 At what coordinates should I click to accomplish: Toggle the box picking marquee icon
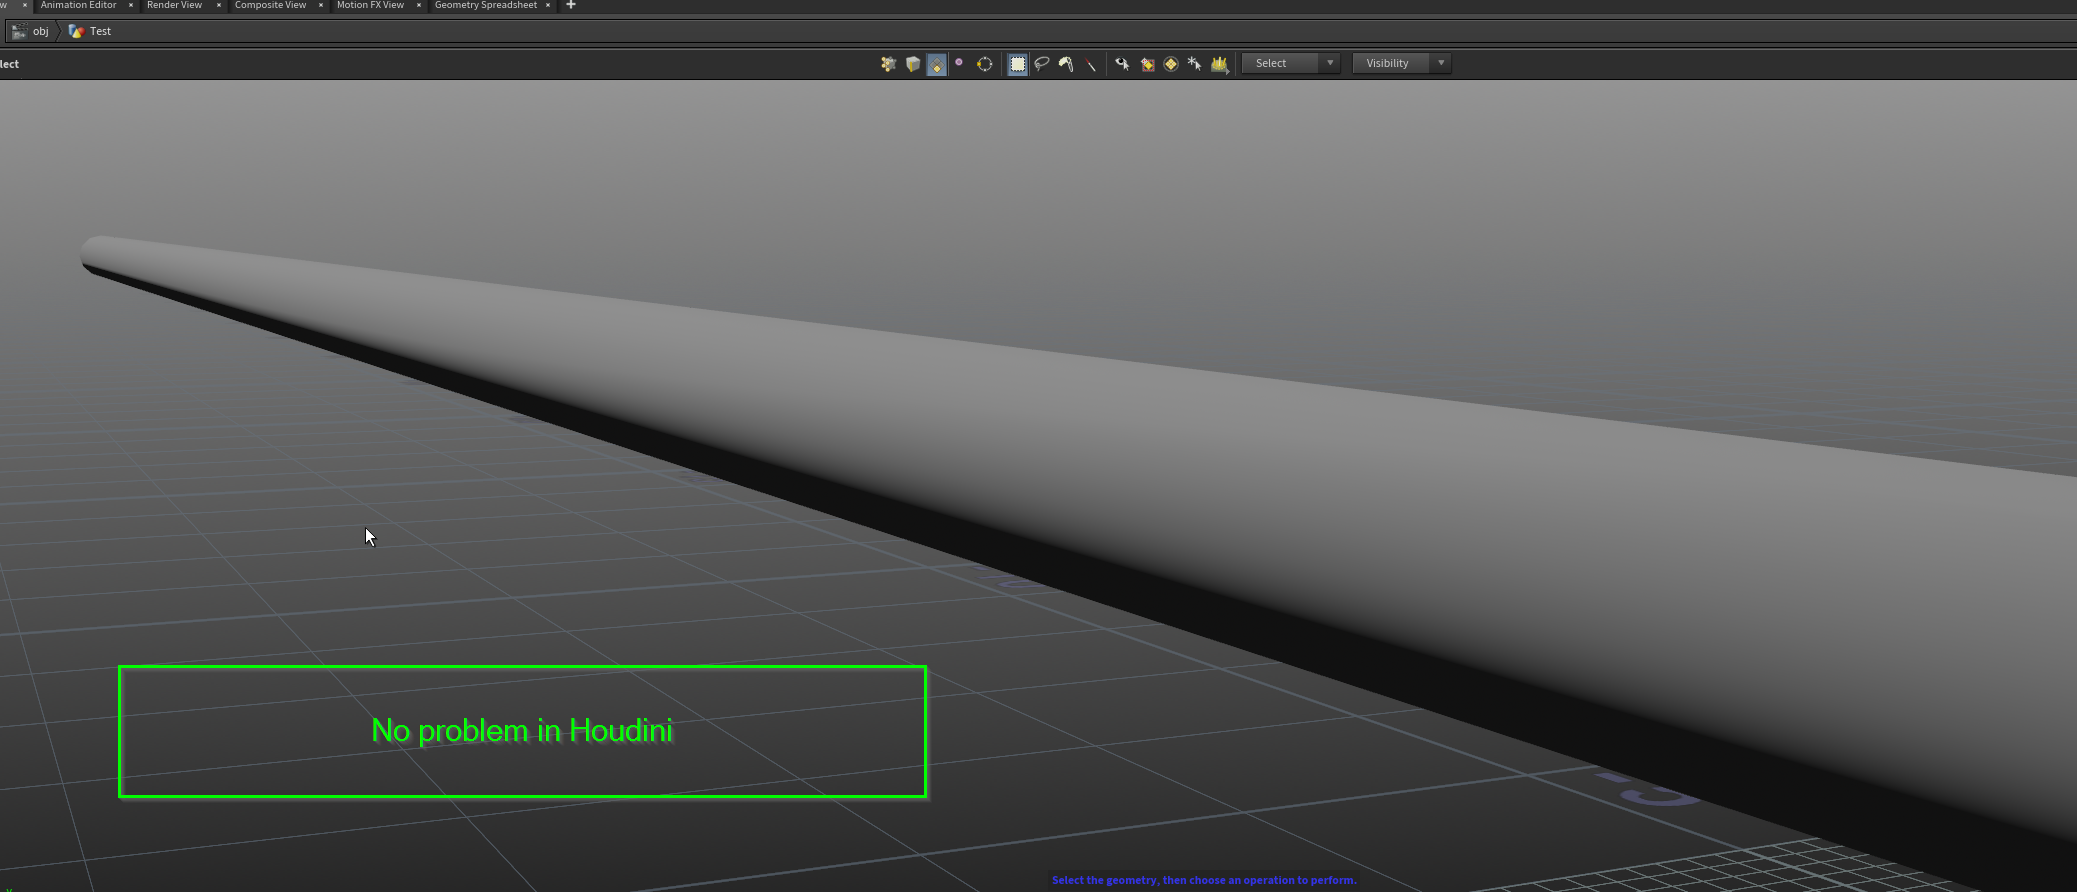pos(1017,64)
